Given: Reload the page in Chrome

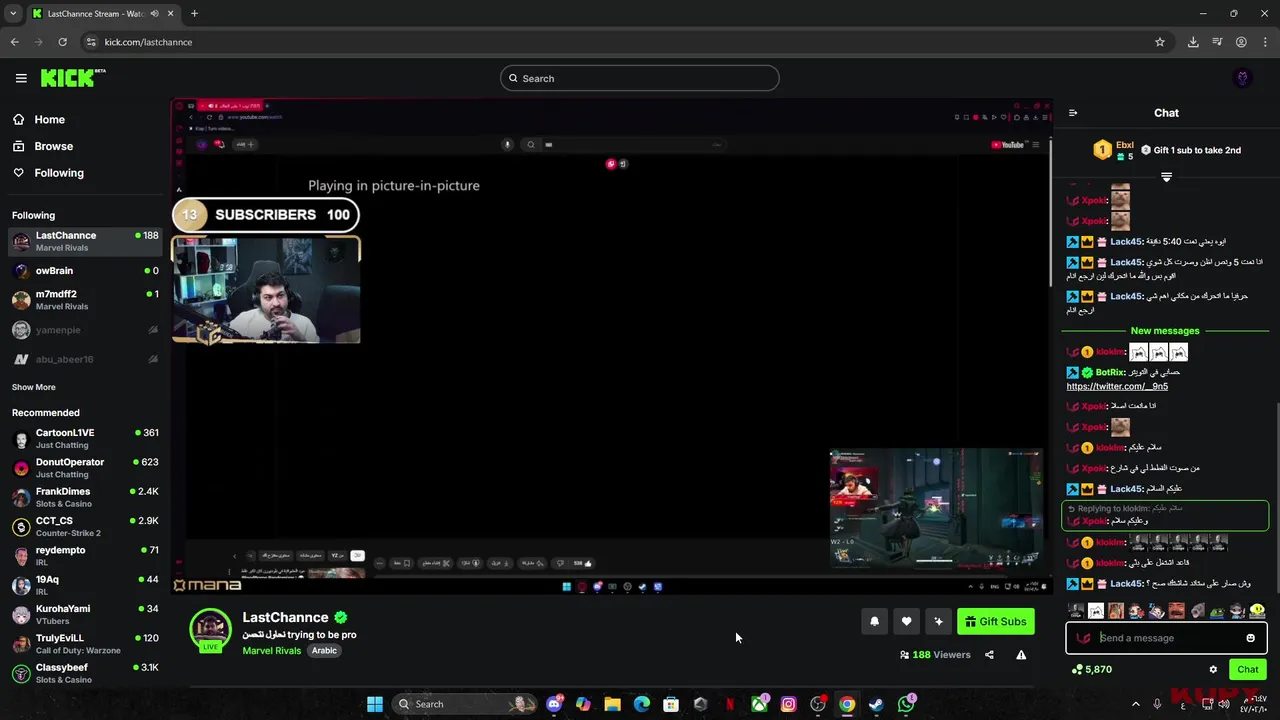Looking at the screenshot, I should 62,42.
